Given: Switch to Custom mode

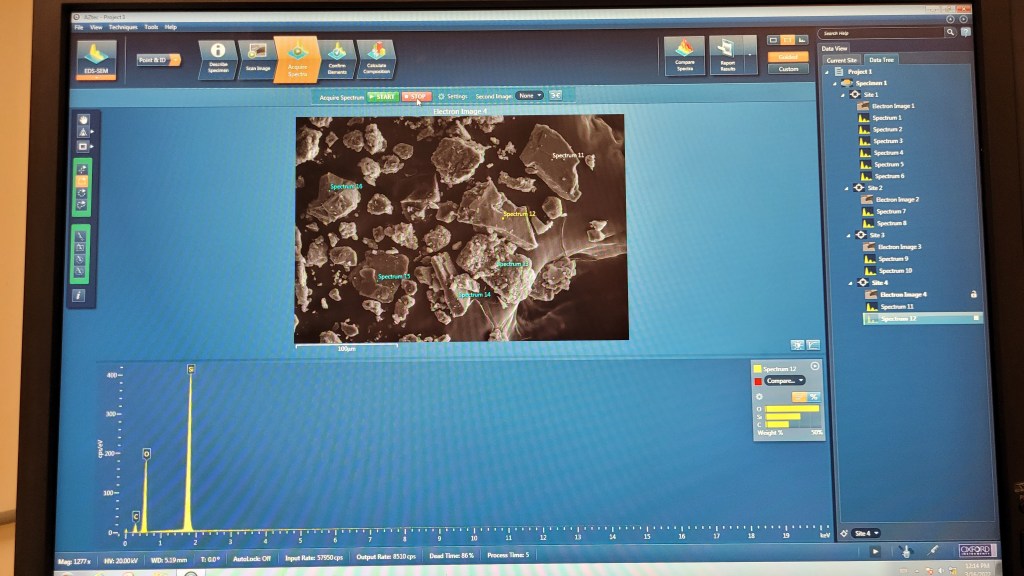Looking at the screenshot, I should tap(788, 69).
